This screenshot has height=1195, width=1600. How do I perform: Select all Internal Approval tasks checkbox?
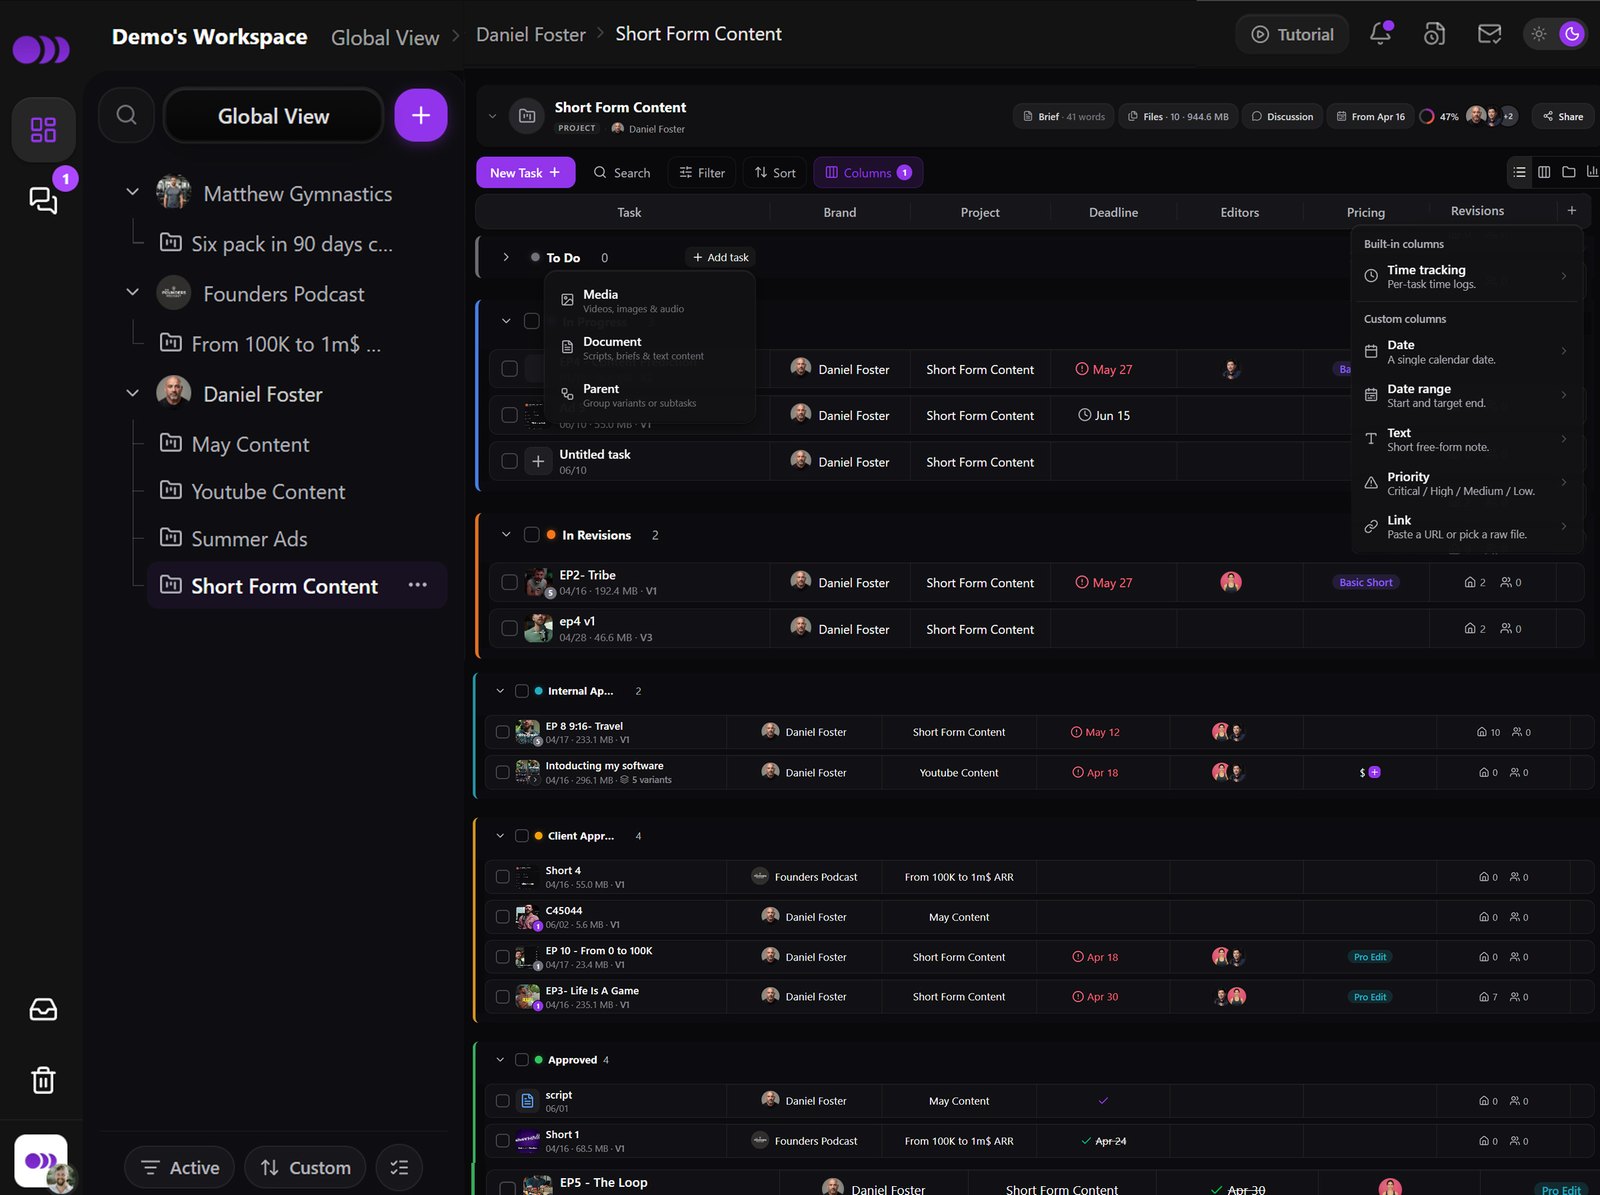(522, 691)
